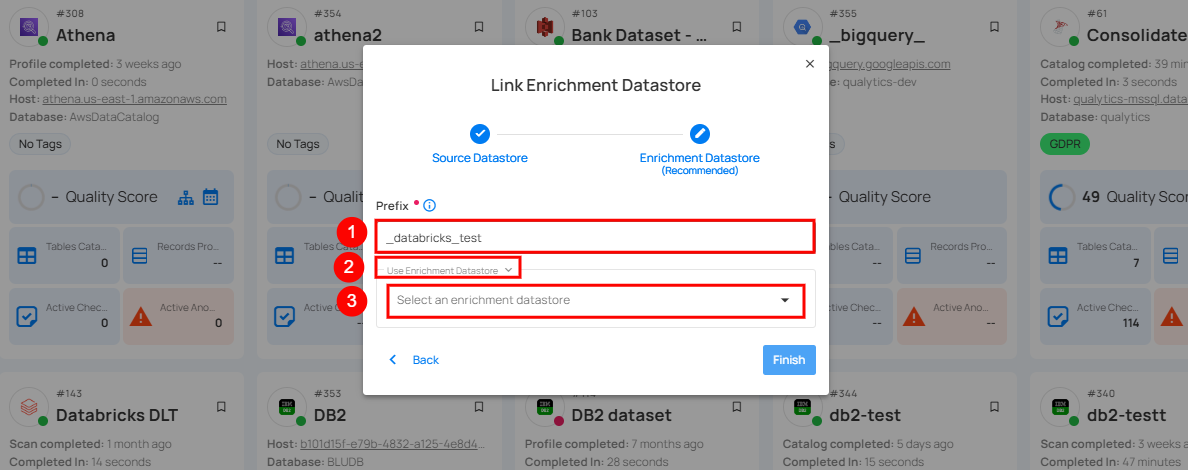Bookmark the DB2 datastore card
The image size is (1188, 470).
(x=479, y=406)
